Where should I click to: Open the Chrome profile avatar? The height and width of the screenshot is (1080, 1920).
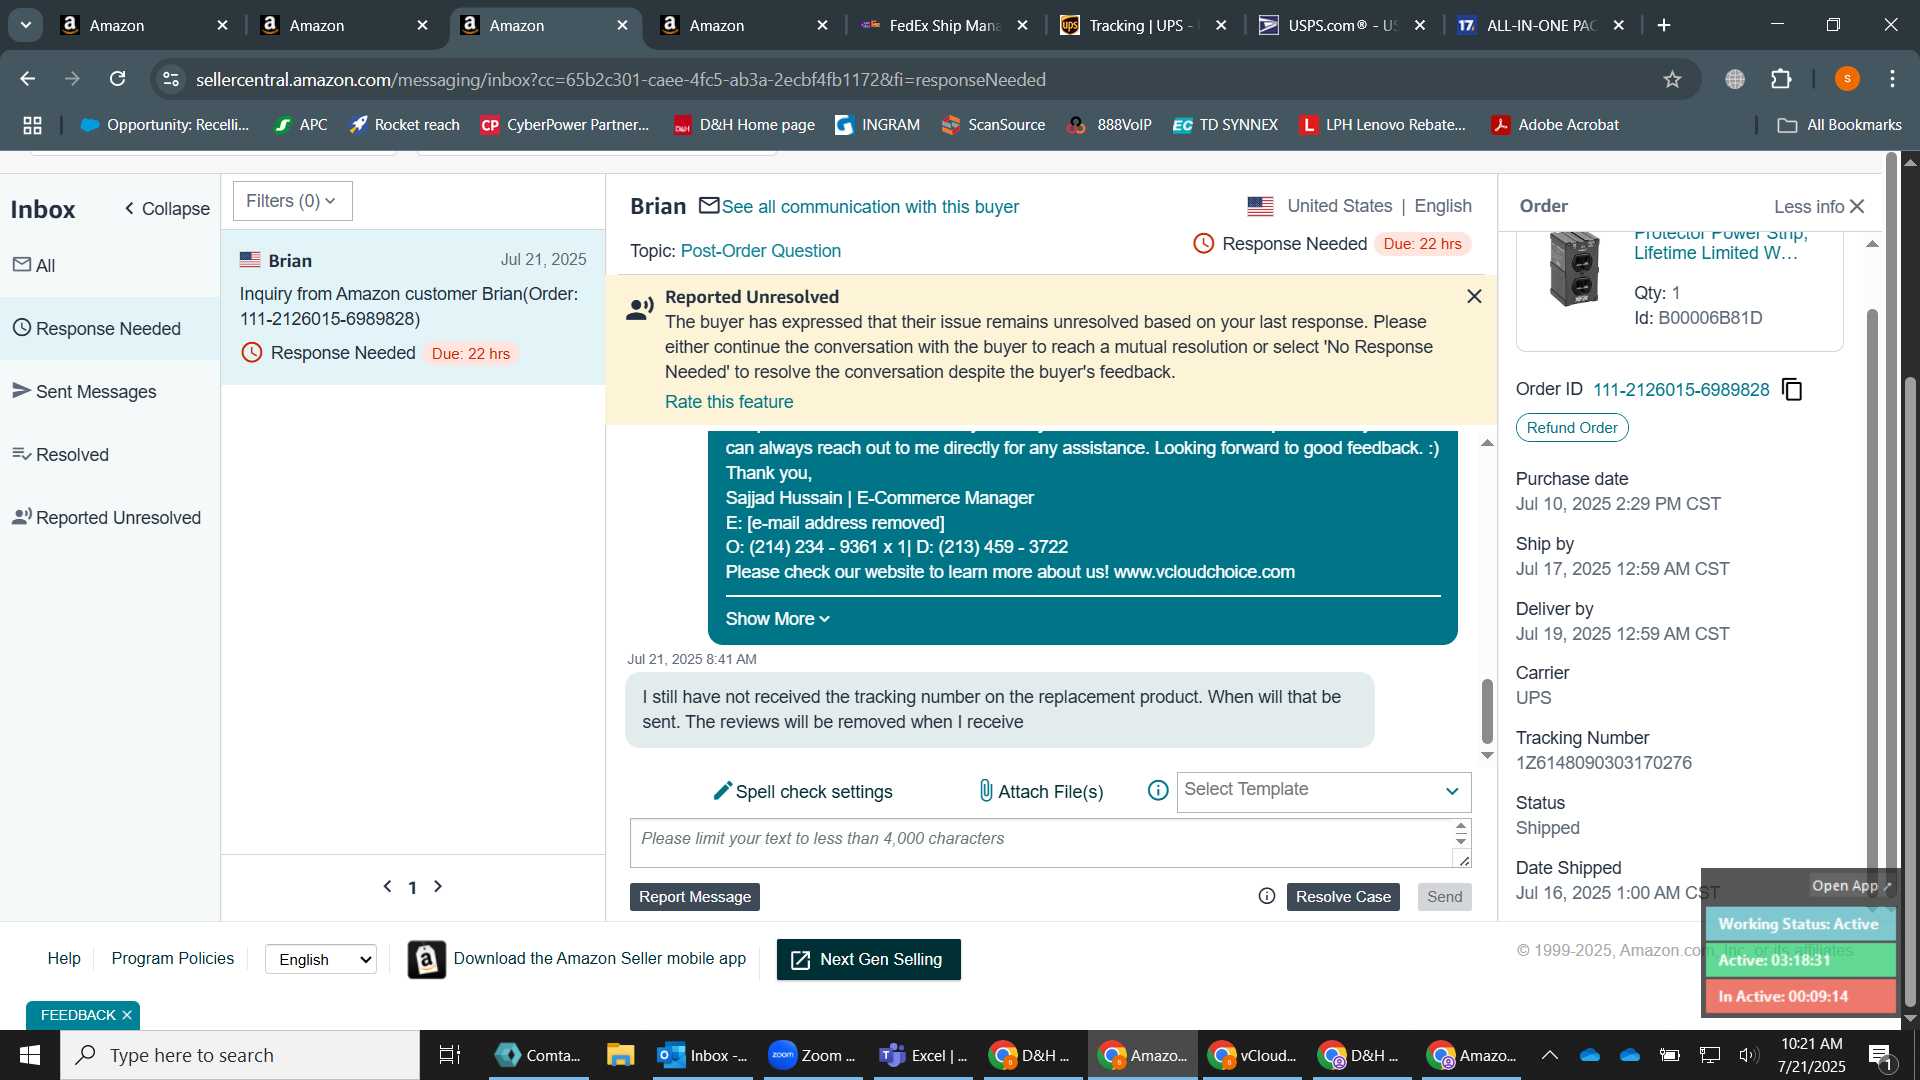1847,79
